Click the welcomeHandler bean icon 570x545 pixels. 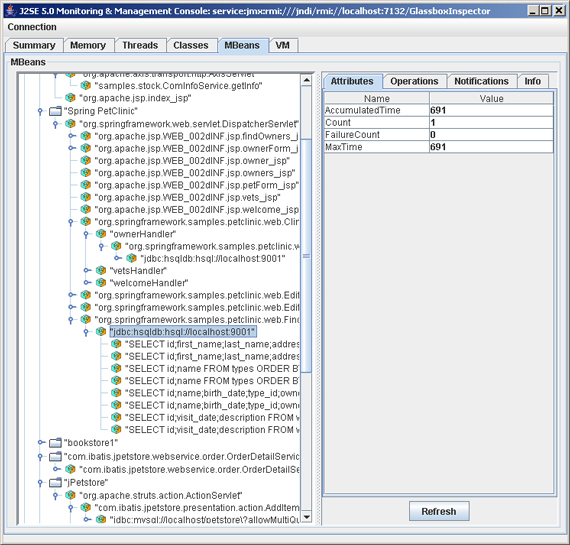pos(101,282)
